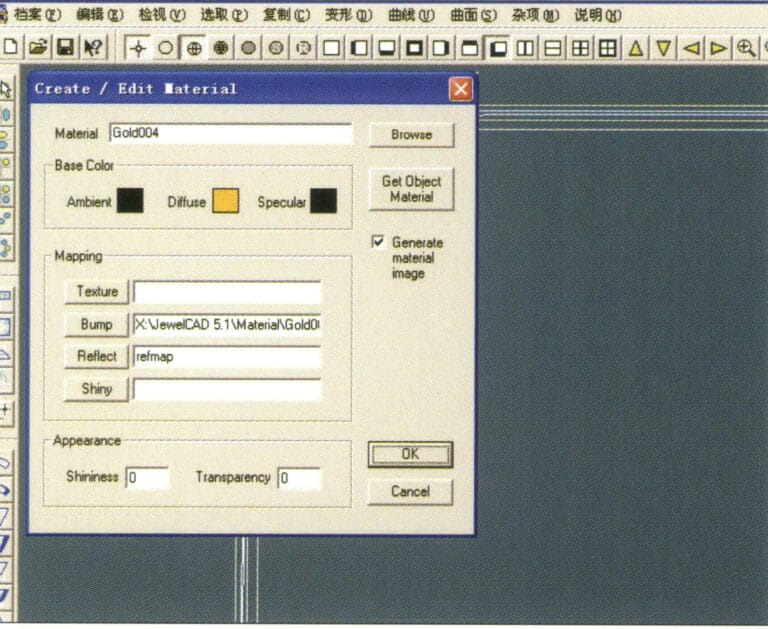Split the view into two rows

[553, 48]
